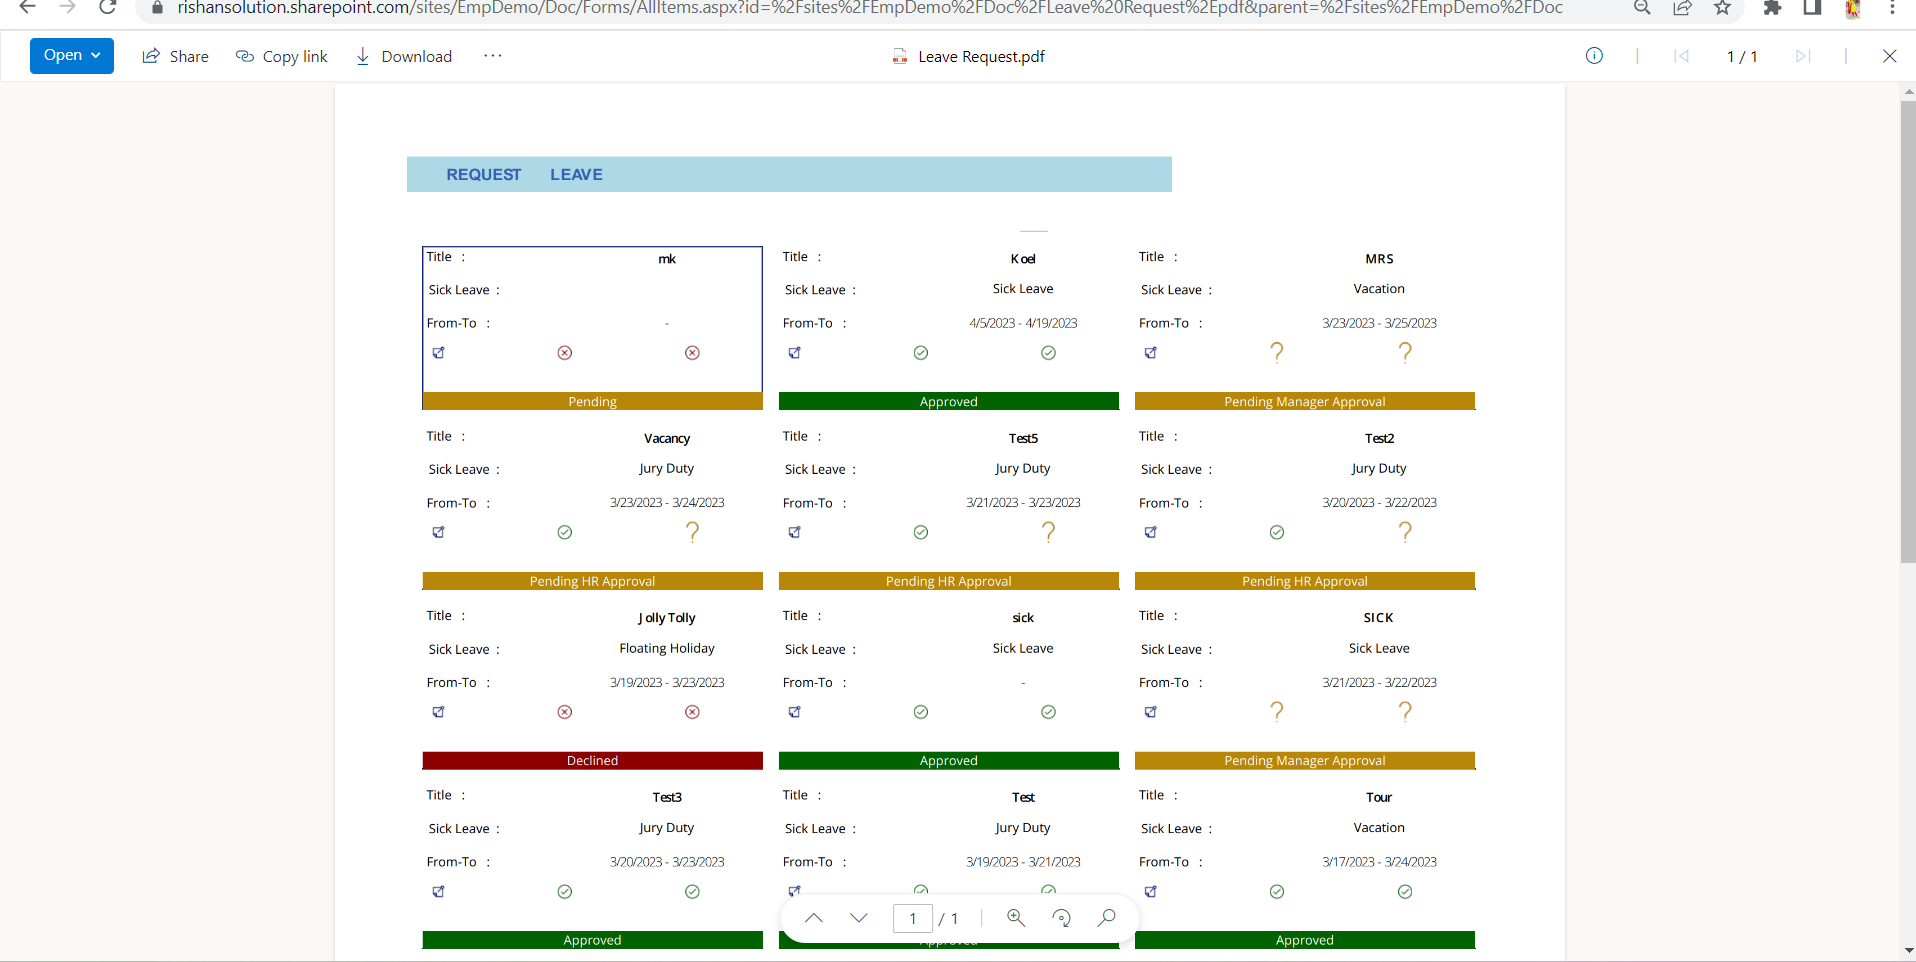Bookmark this page with browser star icon
The image size is (1916, 962).
[1722, 8]
